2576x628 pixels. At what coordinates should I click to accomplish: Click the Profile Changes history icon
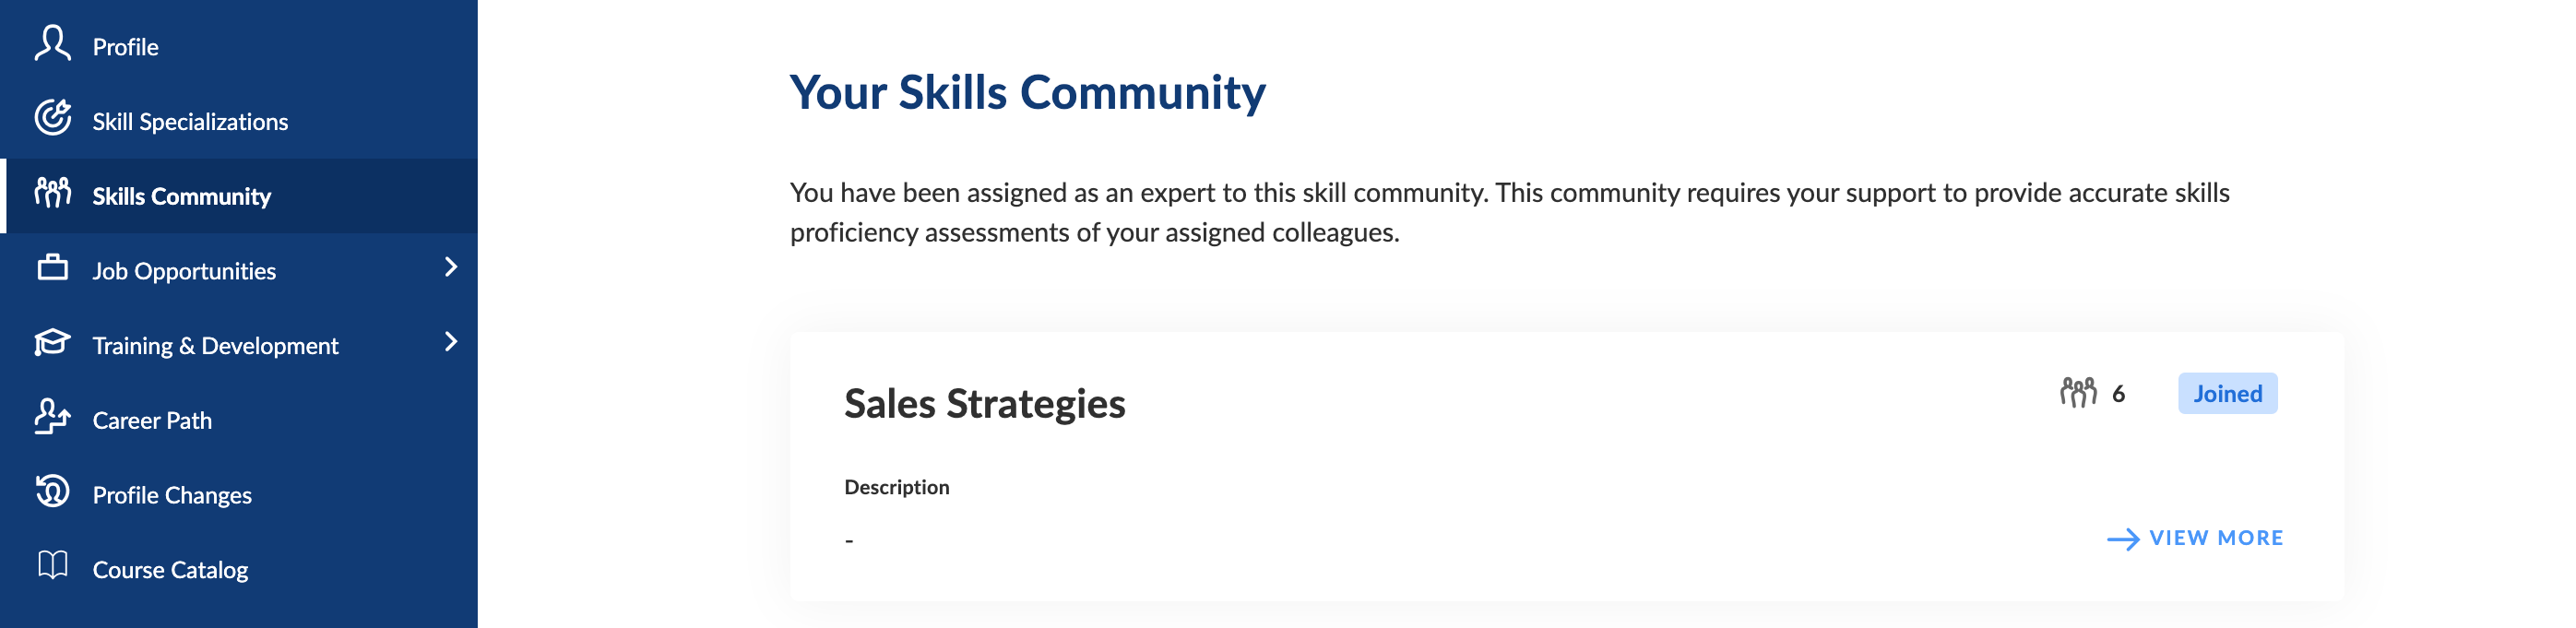(52, 492)
